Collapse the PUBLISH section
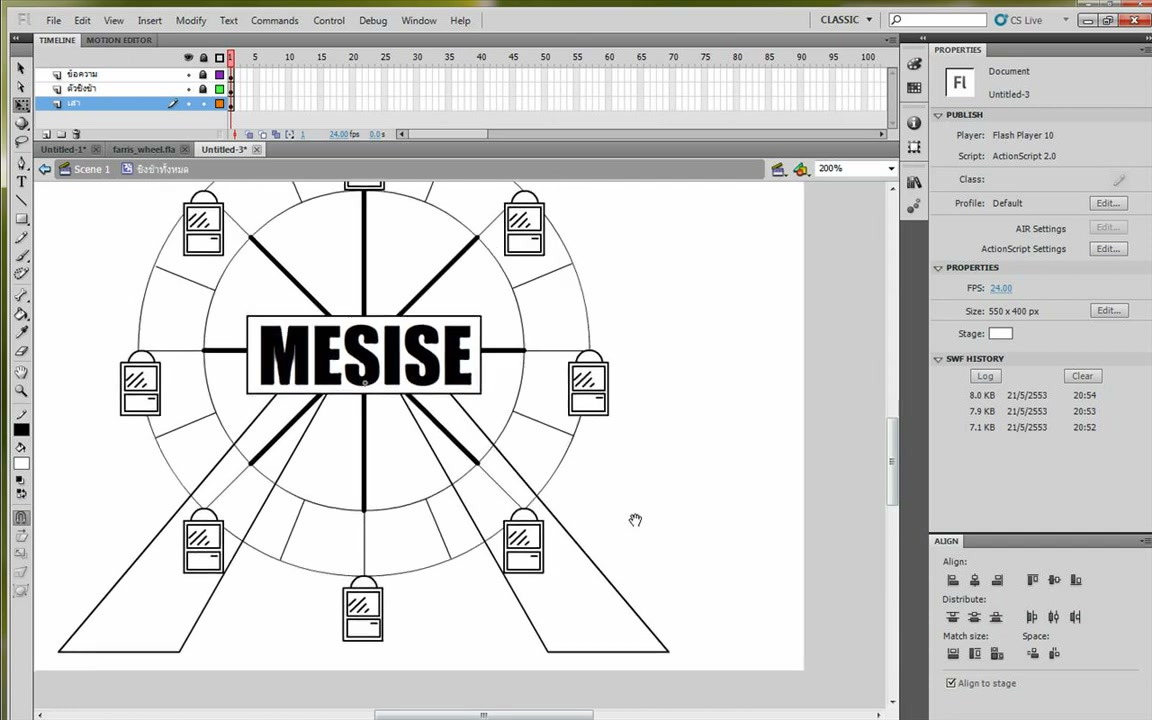The image size is (1152, 720). click(938, 115)
